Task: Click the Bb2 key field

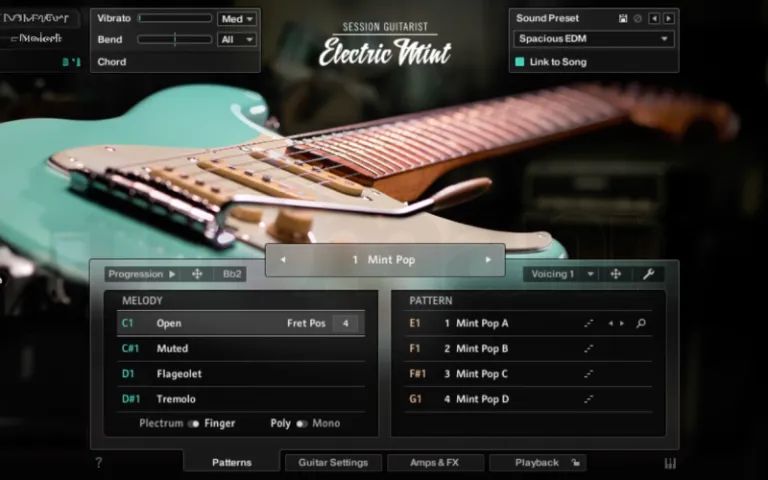Action: point(232,274)
